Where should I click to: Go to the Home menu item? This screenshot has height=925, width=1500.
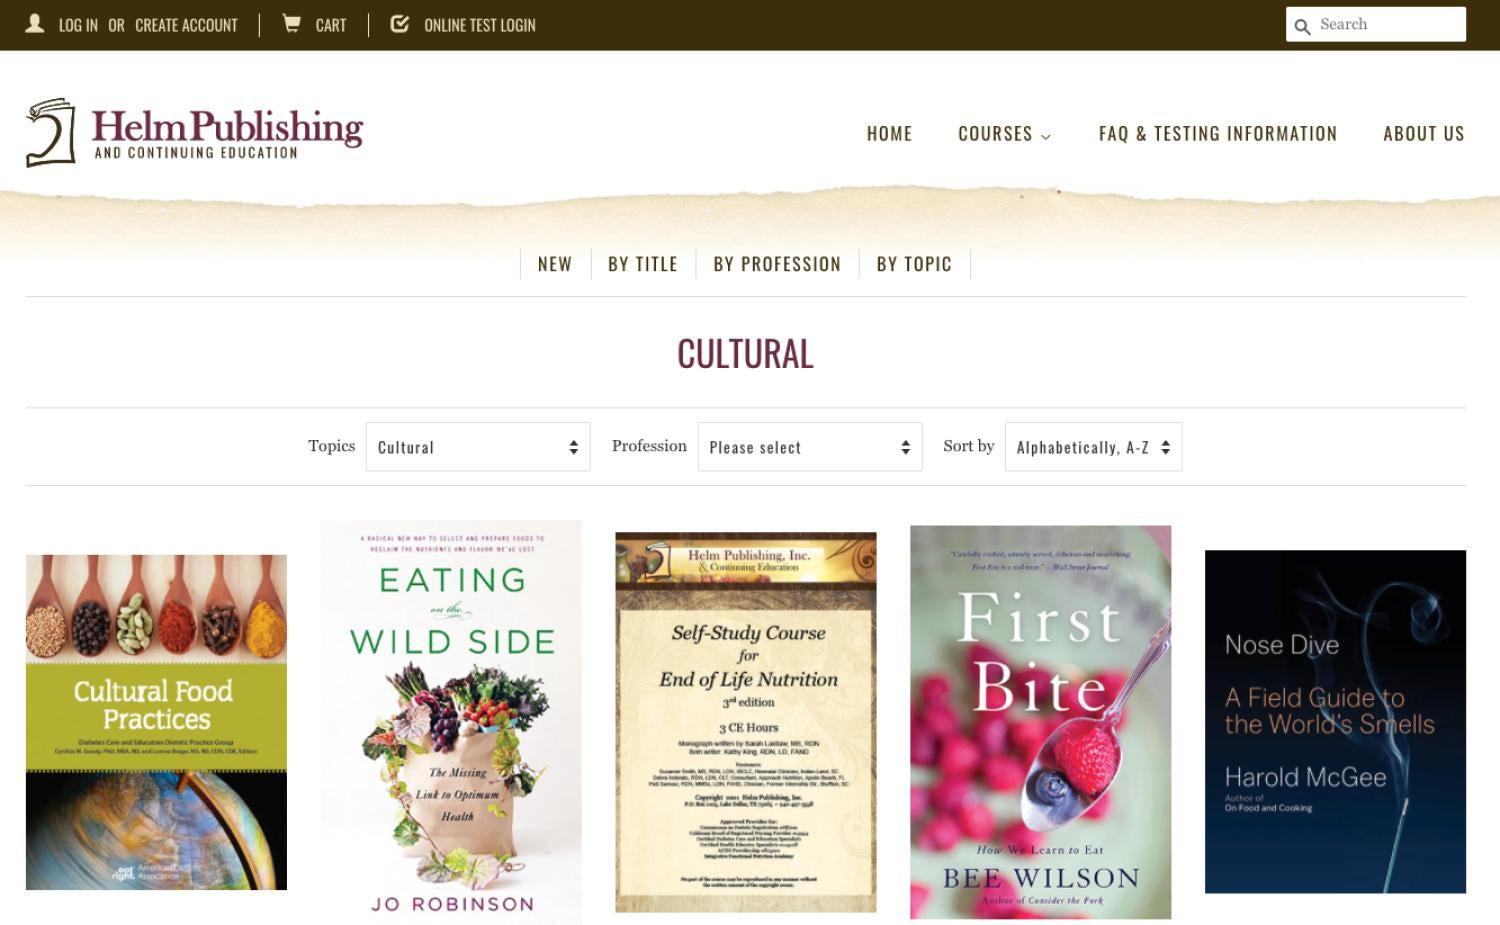(889, 134)
